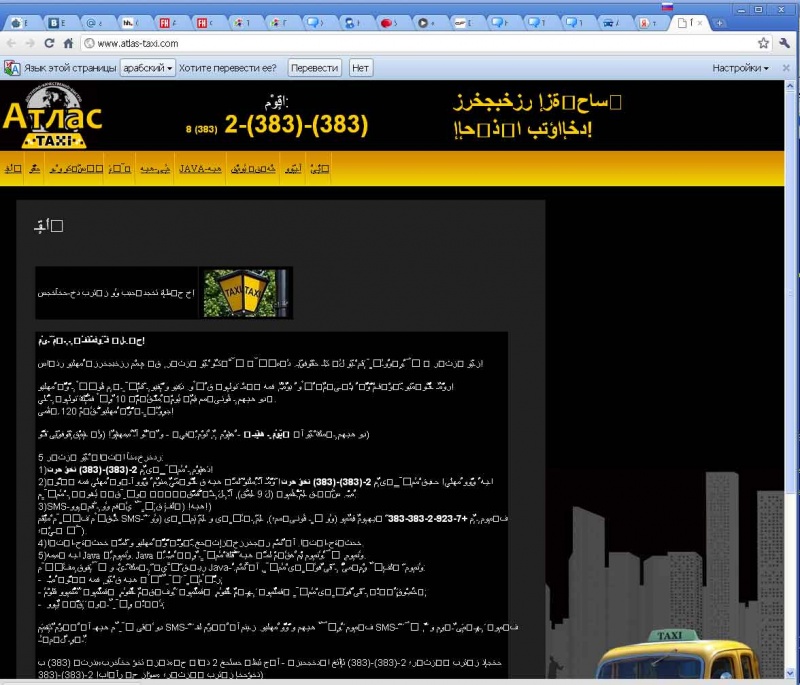800x685 pixels.
Task: Reload the atlas-taxi page
Action: (49, 43)
